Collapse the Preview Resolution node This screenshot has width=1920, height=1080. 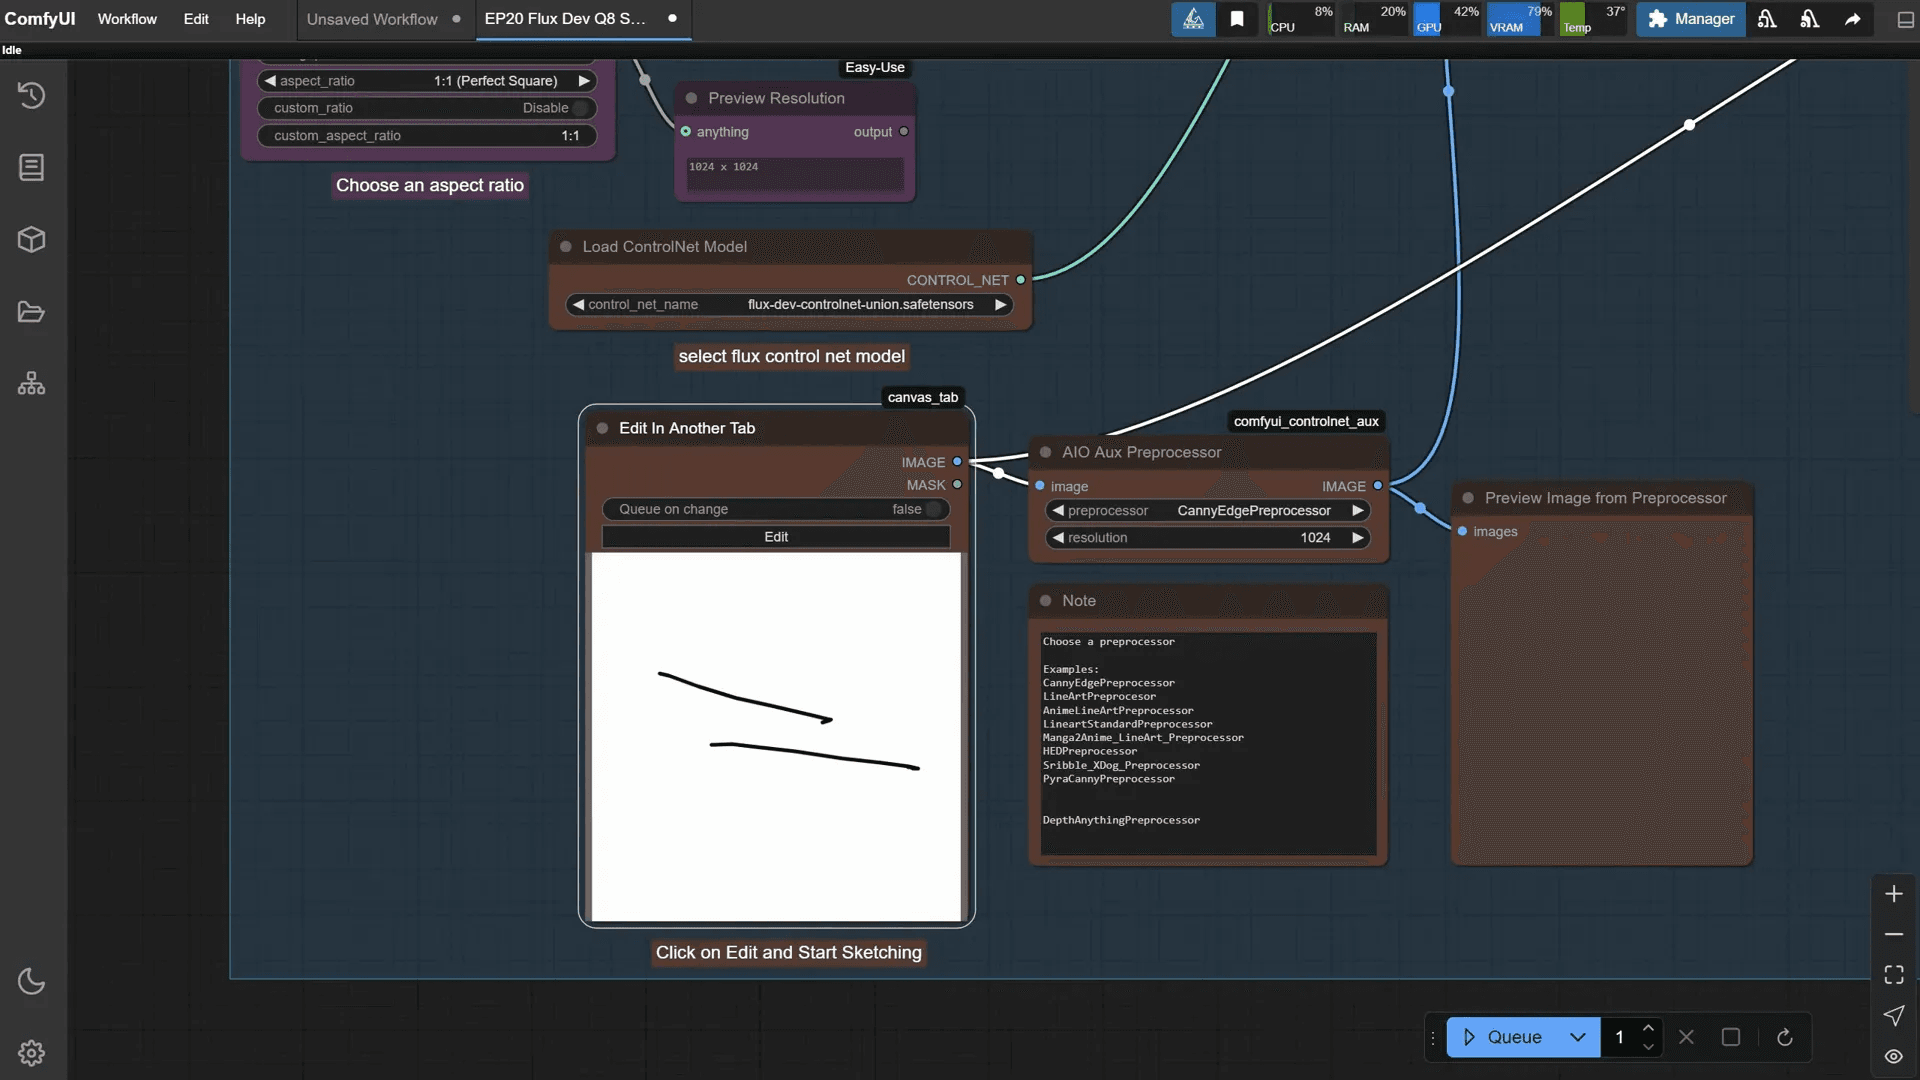pos(691,98)
